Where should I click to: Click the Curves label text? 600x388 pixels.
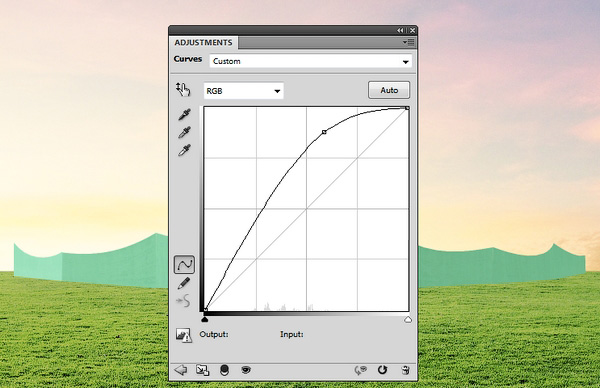tap(188, 59)
